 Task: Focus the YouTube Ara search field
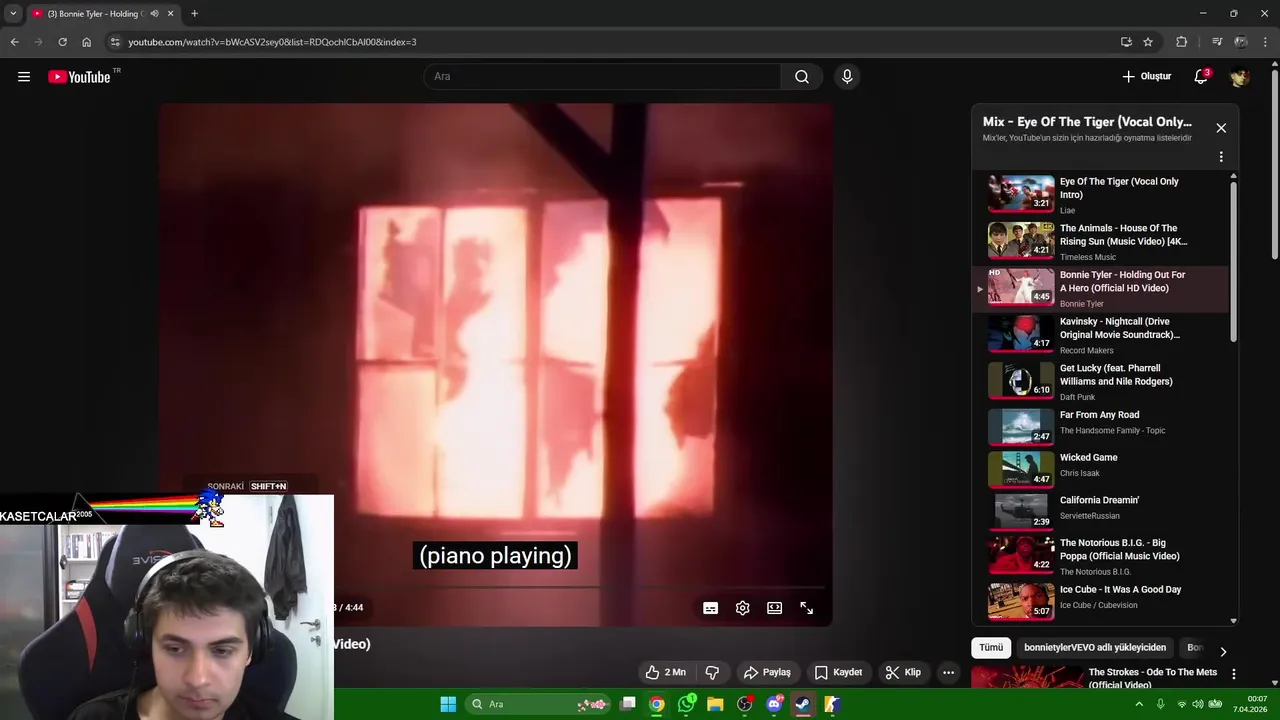(603, 77)
